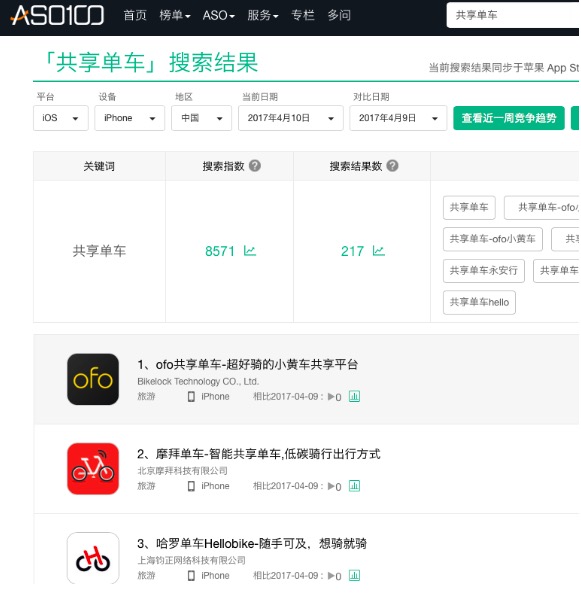Select related keyword tag 共享单车hello
This screenshot has width=581, height=597.
click(x=479, y=302)
